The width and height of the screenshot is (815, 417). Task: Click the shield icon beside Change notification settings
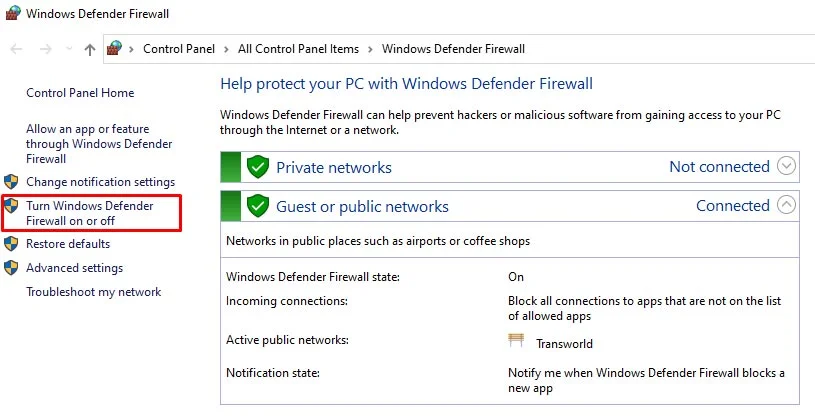coord(11,182)
